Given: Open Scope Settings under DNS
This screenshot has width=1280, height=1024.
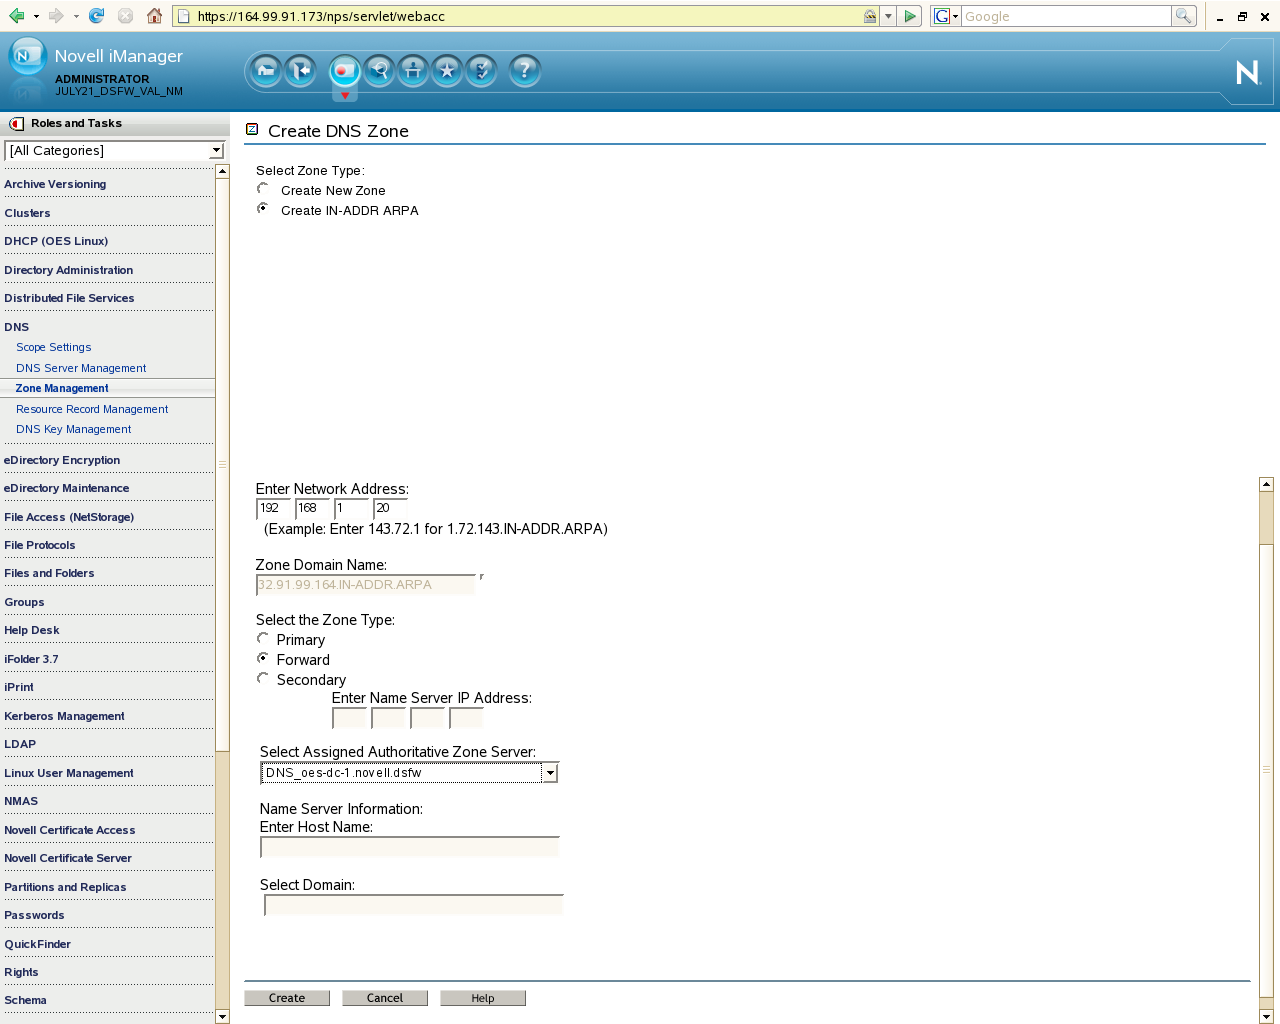Looking at the screenshot, I should click(54, 347).
